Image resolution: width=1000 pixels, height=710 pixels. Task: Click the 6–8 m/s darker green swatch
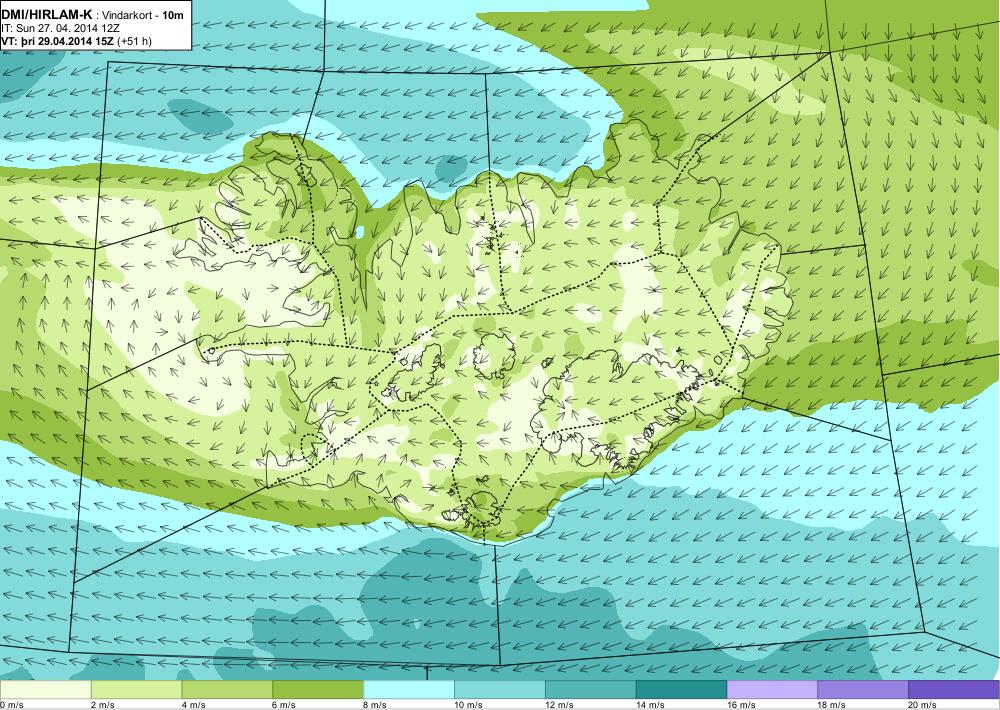(x=318, y=690)
